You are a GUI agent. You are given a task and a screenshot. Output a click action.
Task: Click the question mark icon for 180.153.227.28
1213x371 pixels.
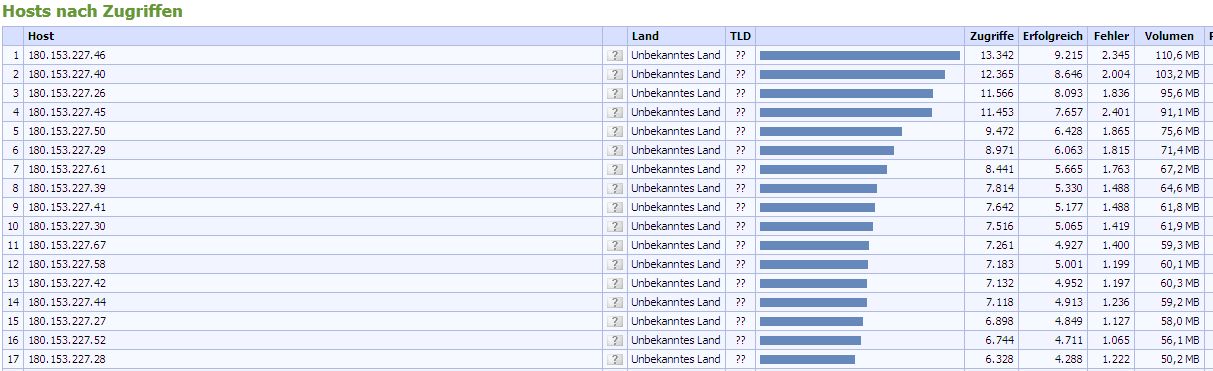(x=615, y=359)
